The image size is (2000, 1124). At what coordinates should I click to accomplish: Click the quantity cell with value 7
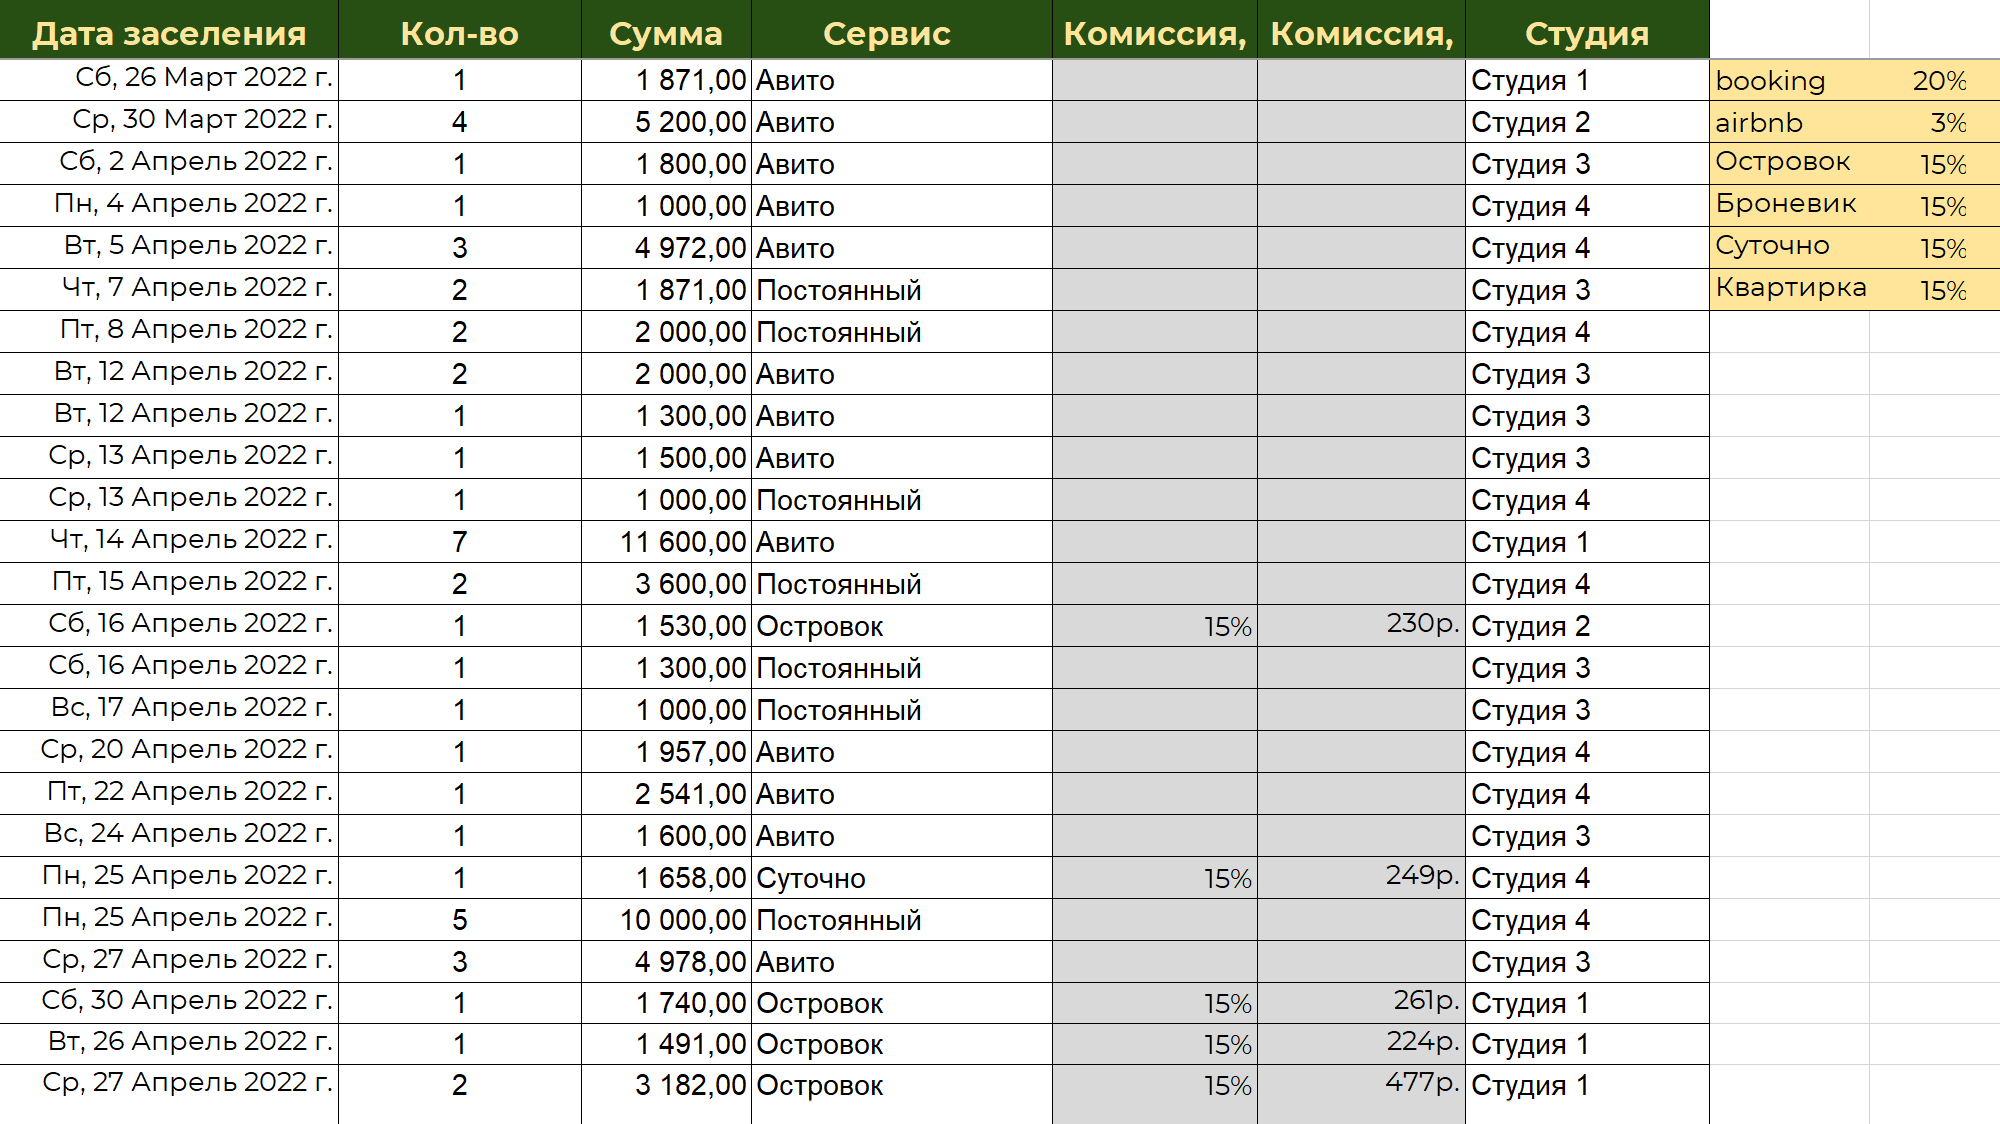pyautogui.click(x=460, y=542)
